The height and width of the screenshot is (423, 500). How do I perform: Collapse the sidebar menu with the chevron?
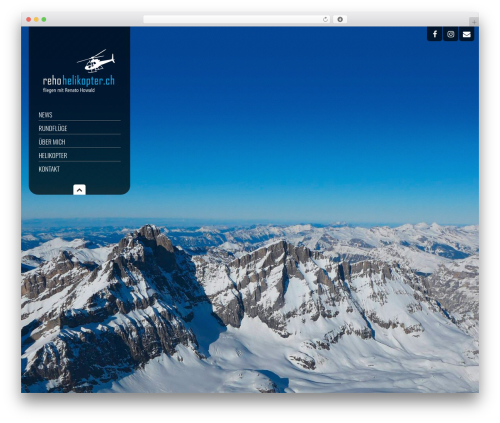(79, 190)
